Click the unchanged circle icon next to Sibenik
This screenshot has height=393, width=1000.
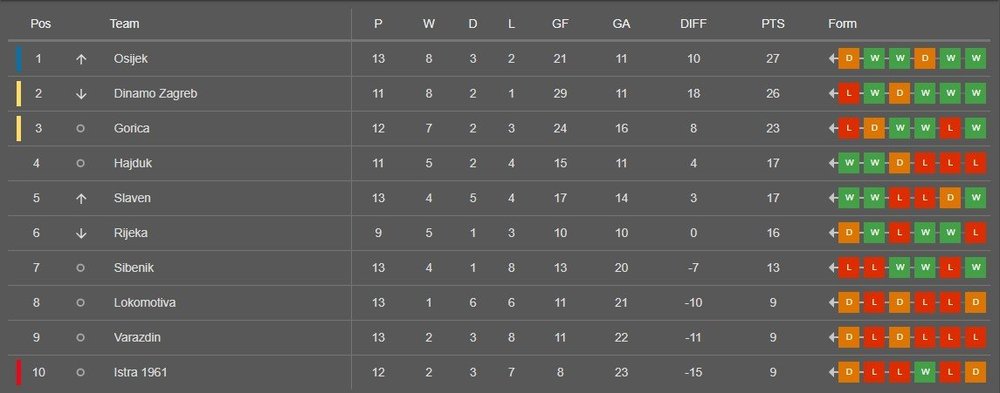tap(80, 268)
